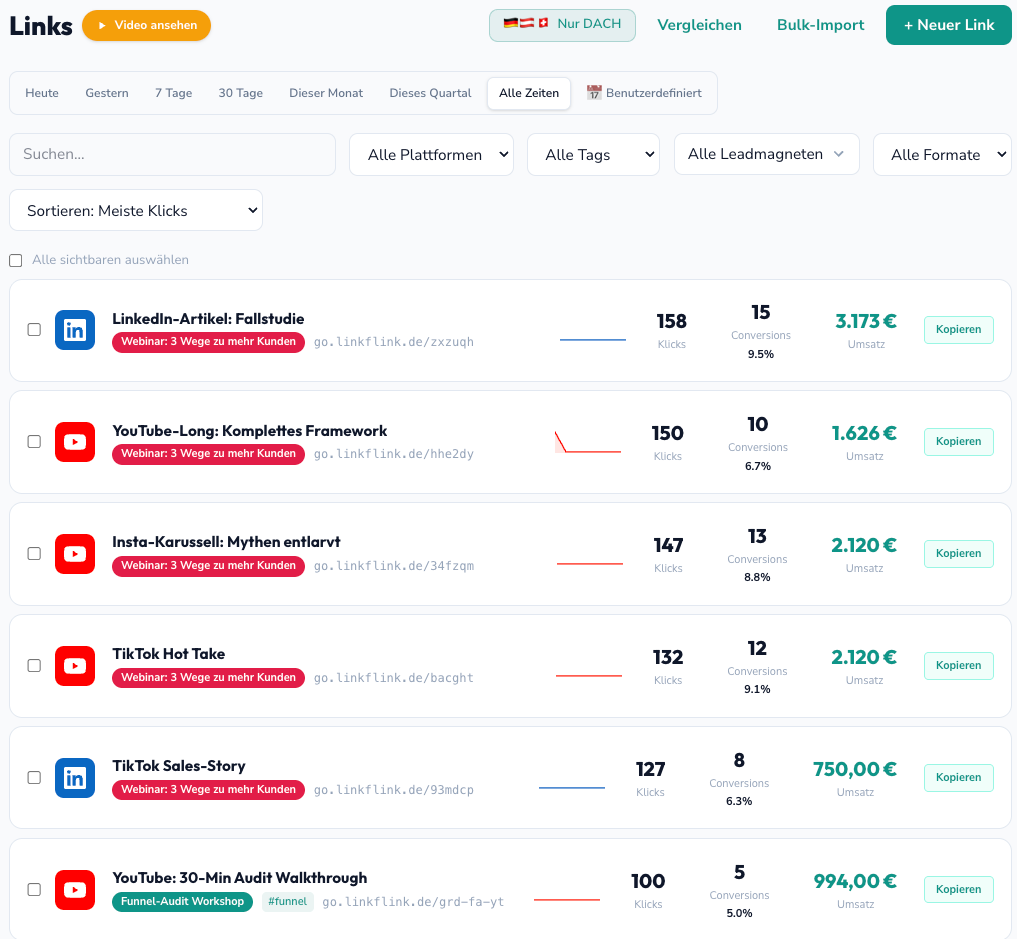Viewport: 1017px width, 939px height.
Task: Expand the 'Alle Tags' filter dropdown
Action: (x=593, y=154)
